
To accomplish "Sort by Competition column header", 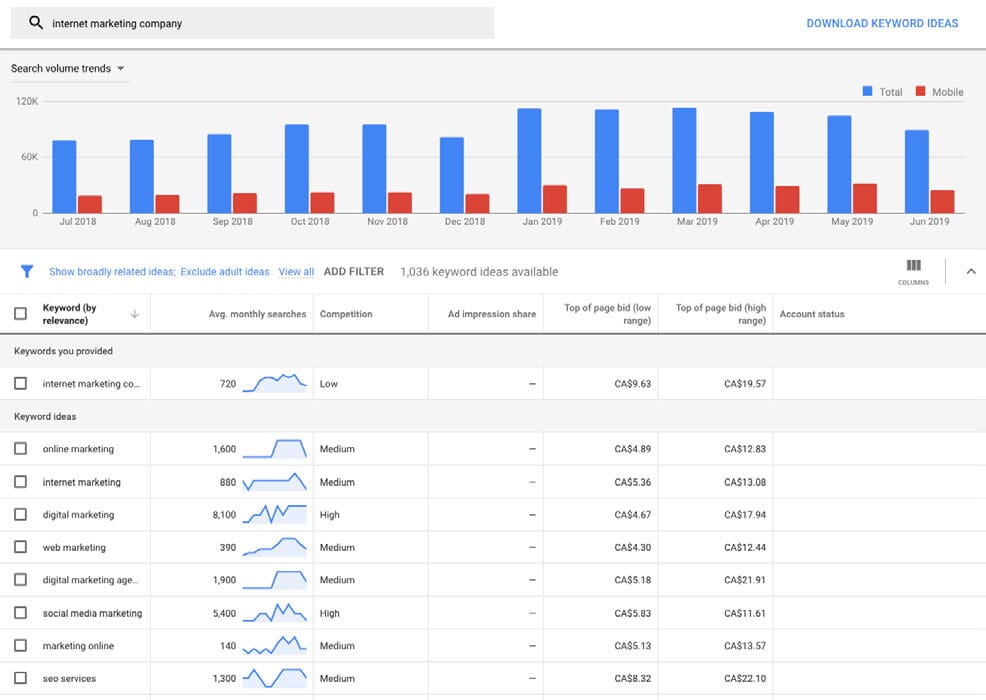I will click(346, 314).
